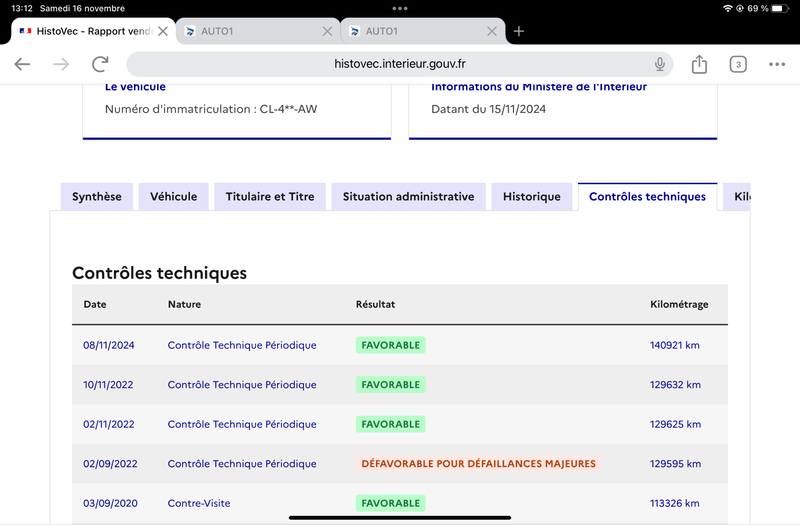Image resolution: width=800 pixels, height=525 pixels.
Task: Tap the battery indicator in status bar
Action: tap(780, 8)
